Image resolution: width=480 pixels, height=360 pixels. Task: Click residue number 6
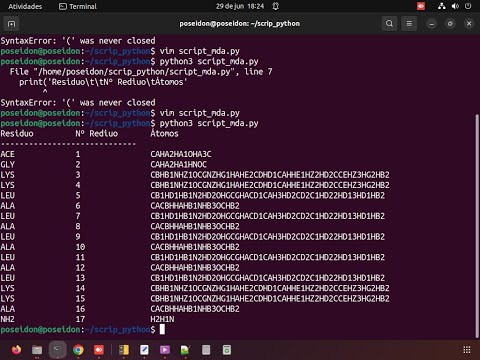[x=78, y=206]
